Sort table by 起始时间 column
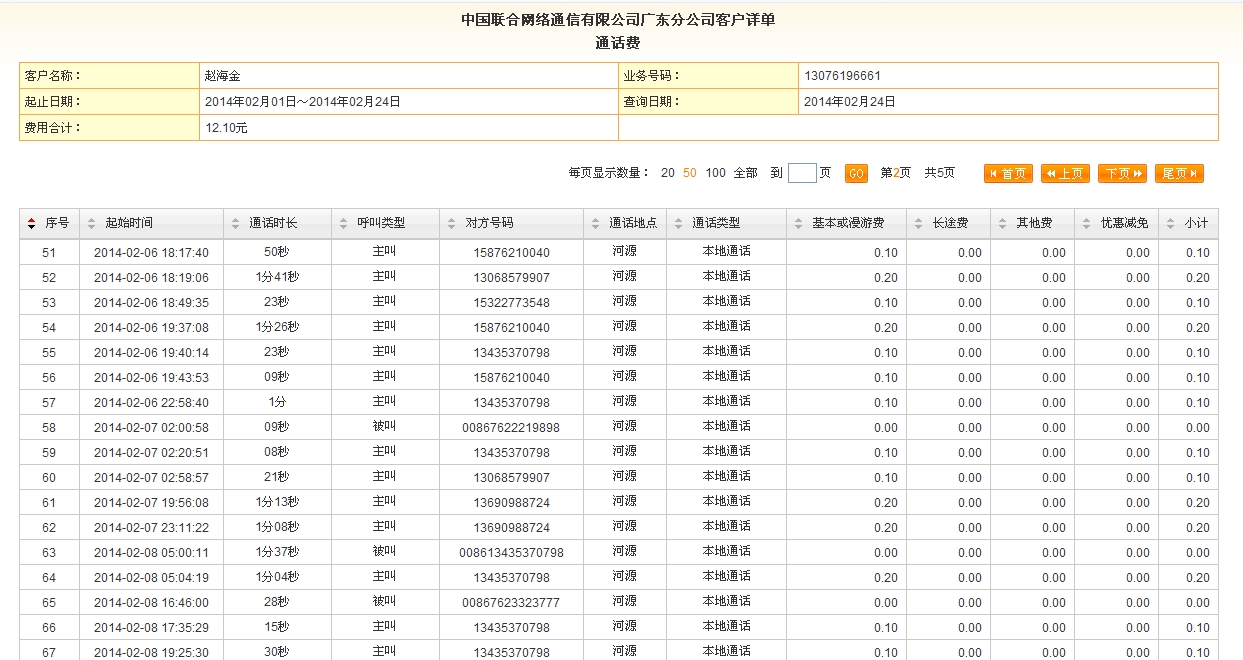The image size is (1243, 660). (128, 223)
